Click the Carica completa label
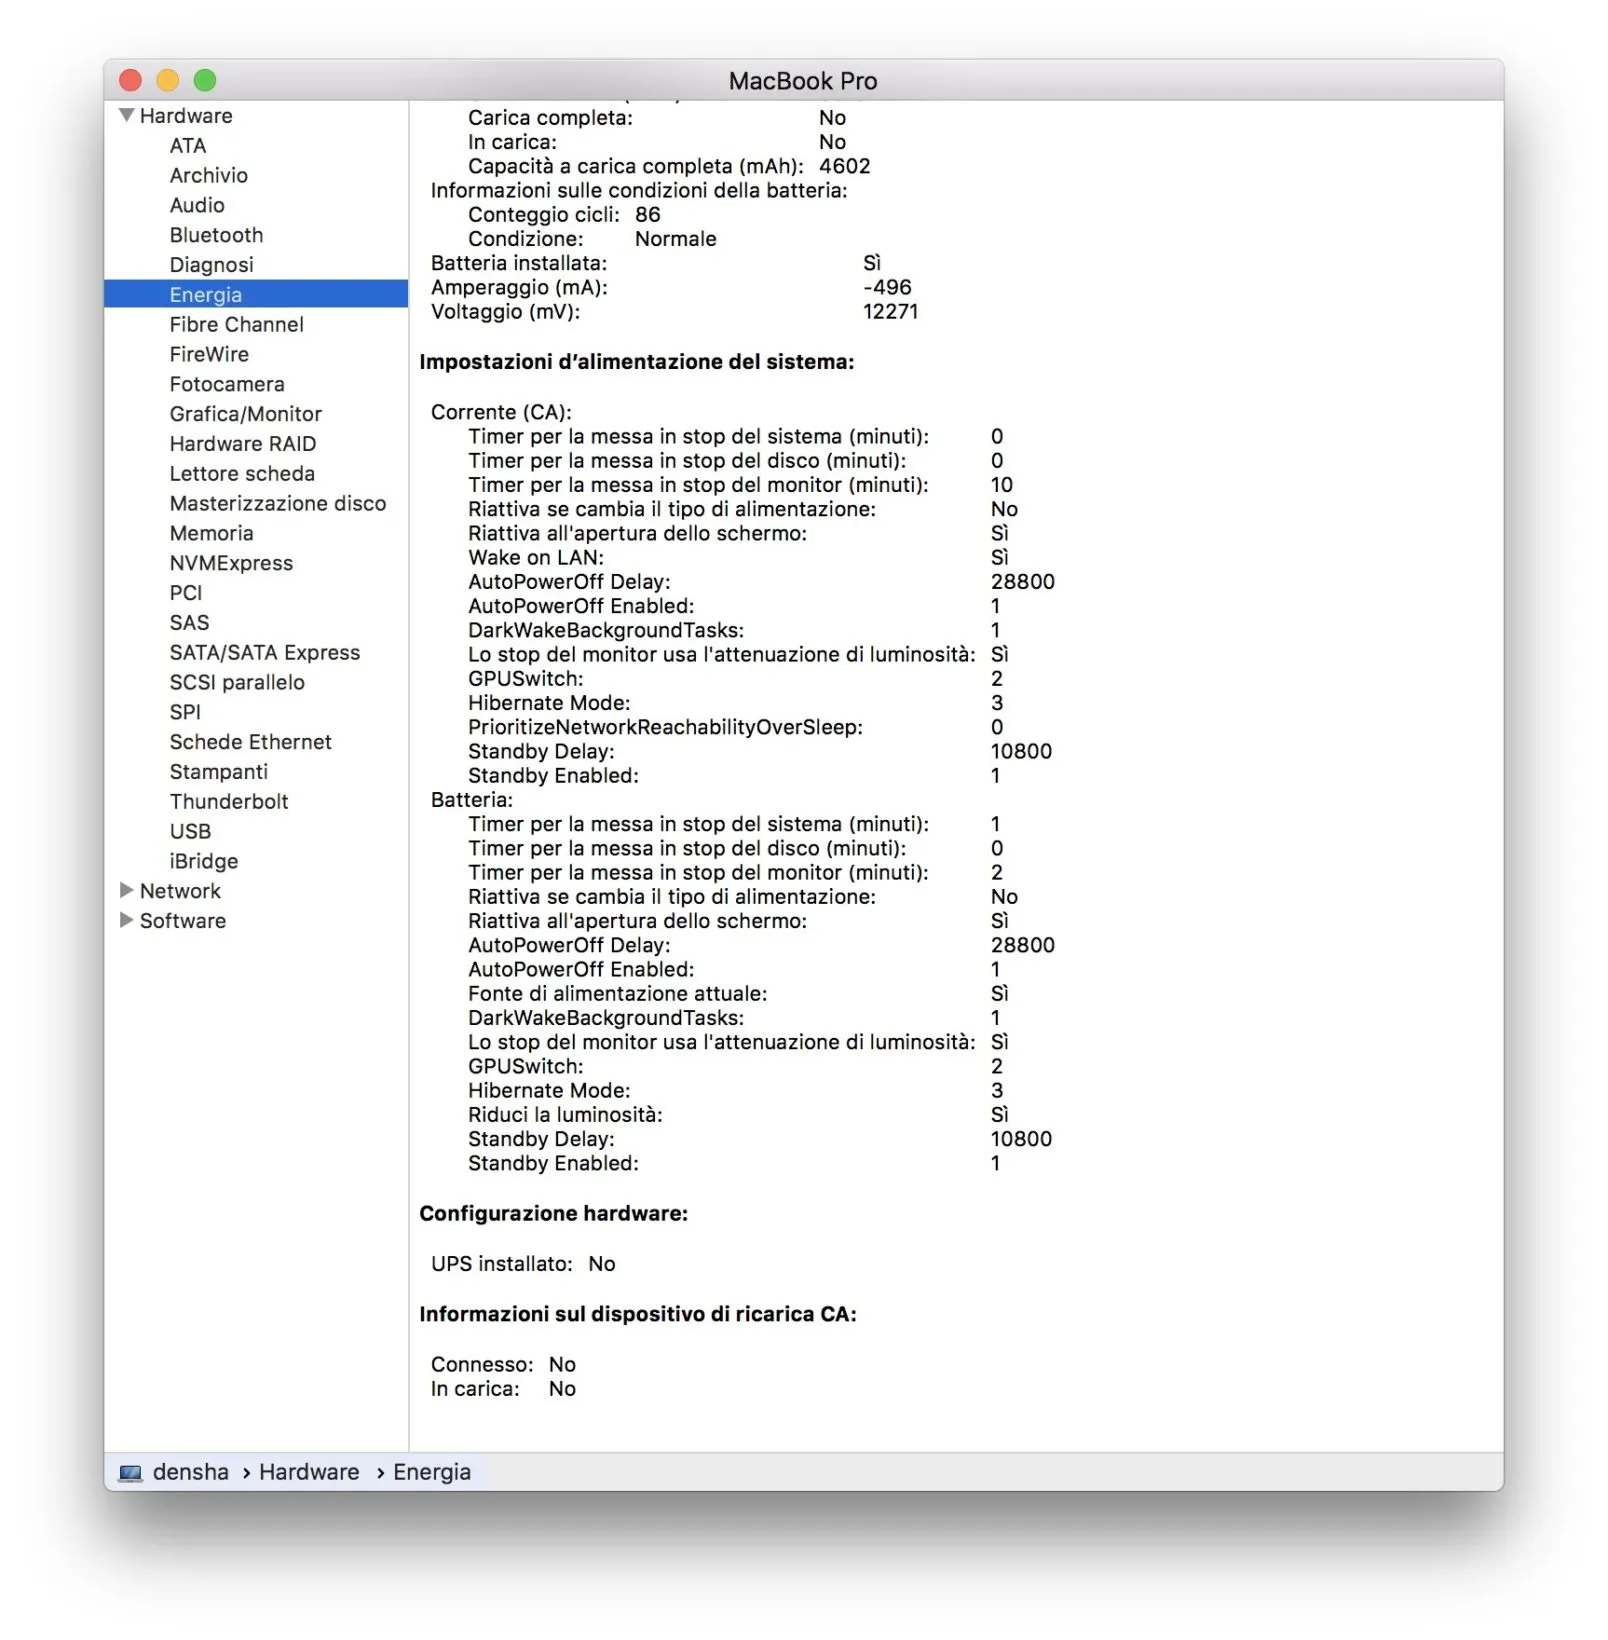This screenshot has height=1640, width=1608. coord(550,118)
